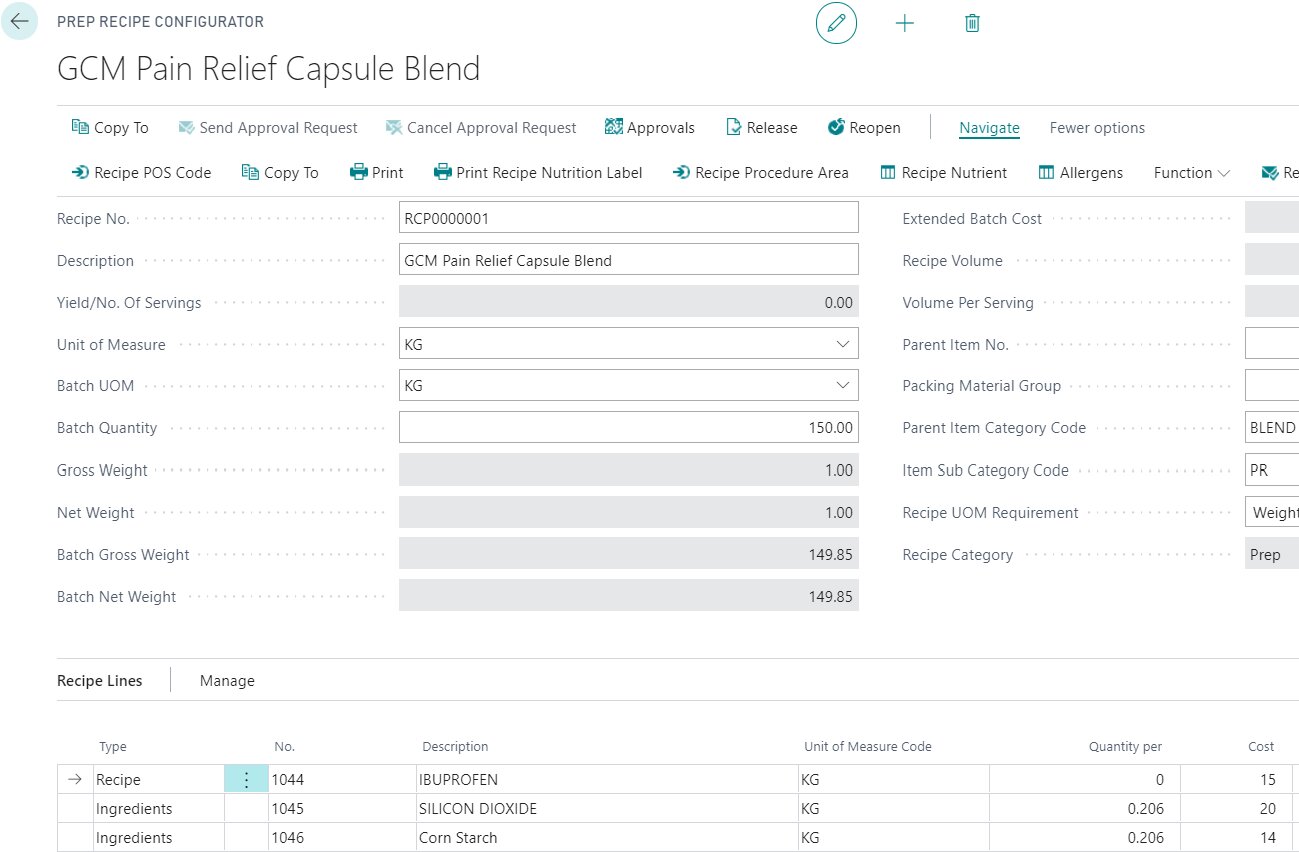Screen dimensions: 1299x852
Task: Open the Allergens list
Action: pyautogui.click(x=1080, y=173)
